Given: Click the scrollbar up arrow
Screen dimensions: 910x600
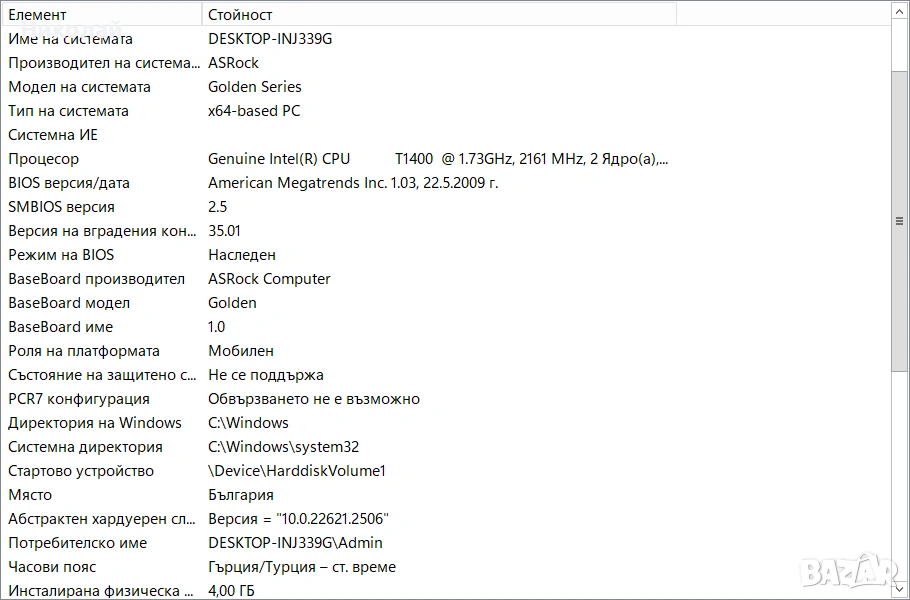Looking at the screenshot, I should (899, 11).
